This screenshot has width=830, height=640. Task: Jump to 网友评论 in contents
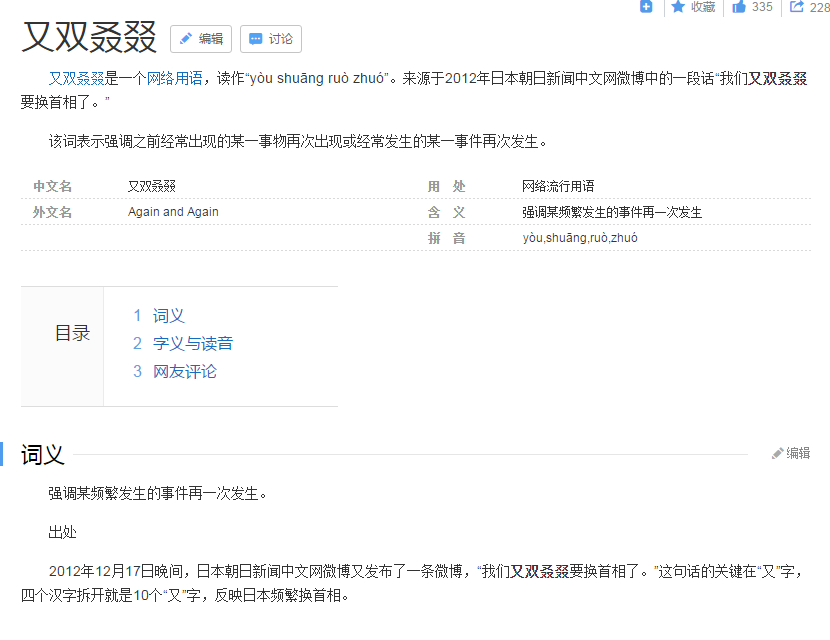(185, 372)
